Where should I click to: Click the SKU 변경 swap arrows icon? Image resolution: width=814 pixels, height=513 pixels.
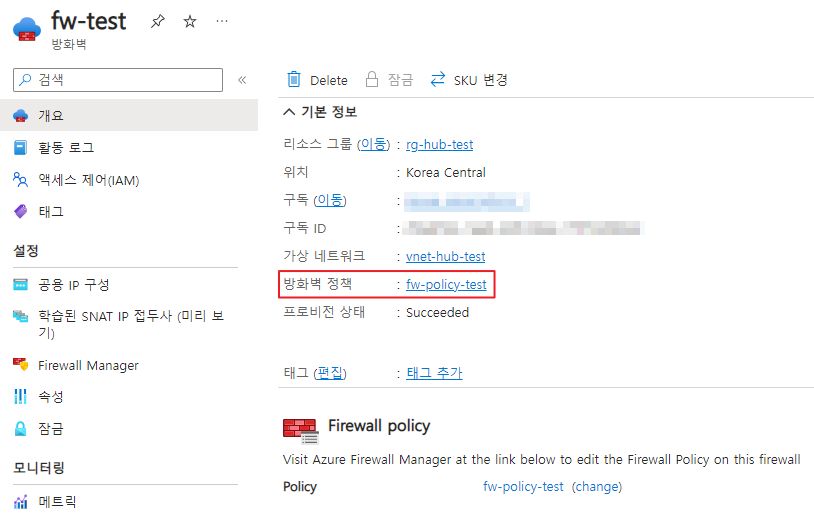[x=438, y=79]
